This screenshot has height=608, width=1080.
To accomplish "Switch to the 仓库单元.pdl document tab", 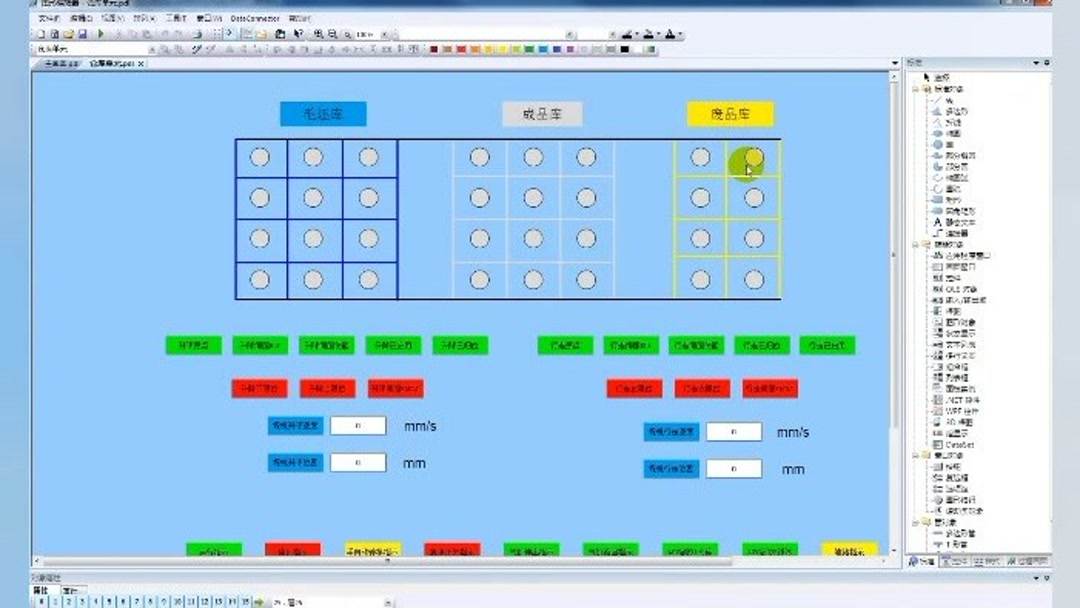I will click(x=110, y=62).
